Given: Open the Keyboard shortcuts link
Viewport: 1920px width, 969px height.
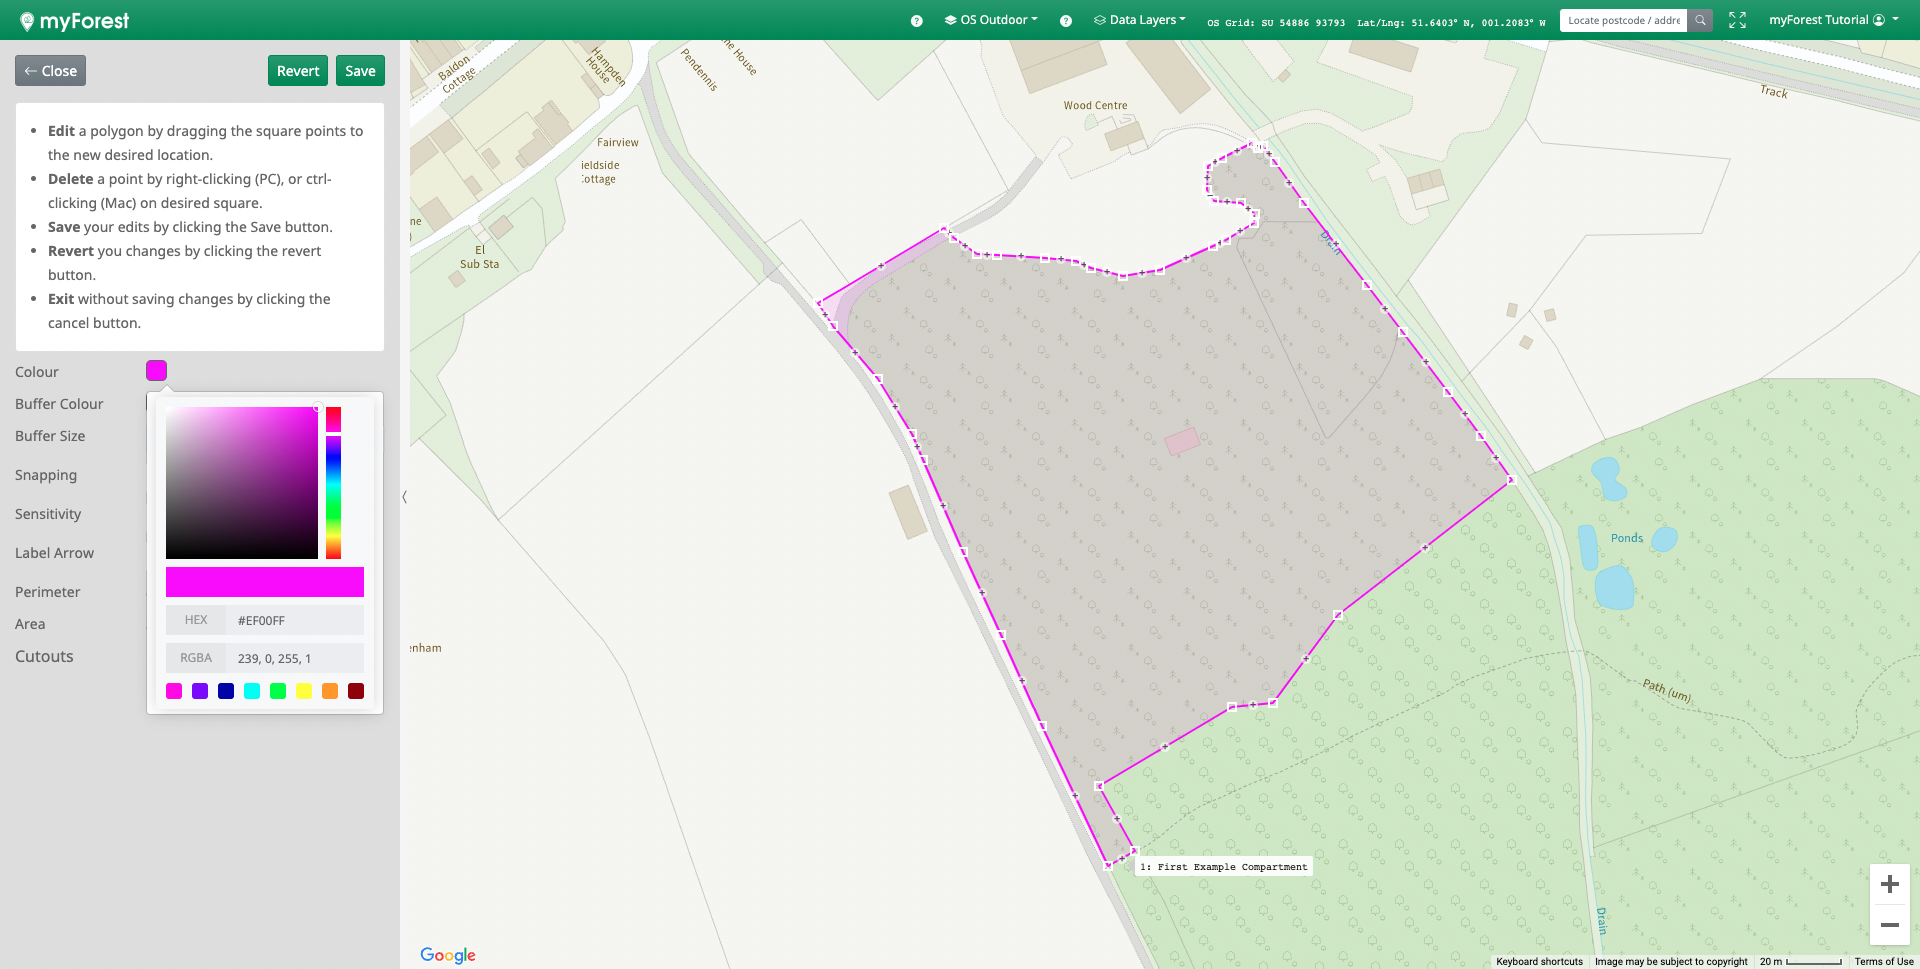Looking at the screenshot, I should [x=1539, y=961].
